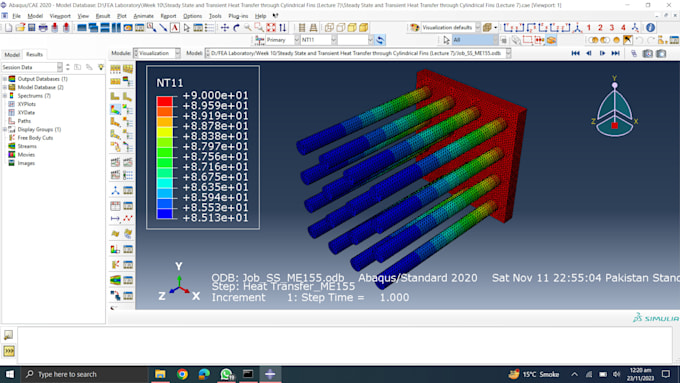The width and height of the screenshot is (680, 383).
Task: Switch to the Model tab
Action: point(12,55)
